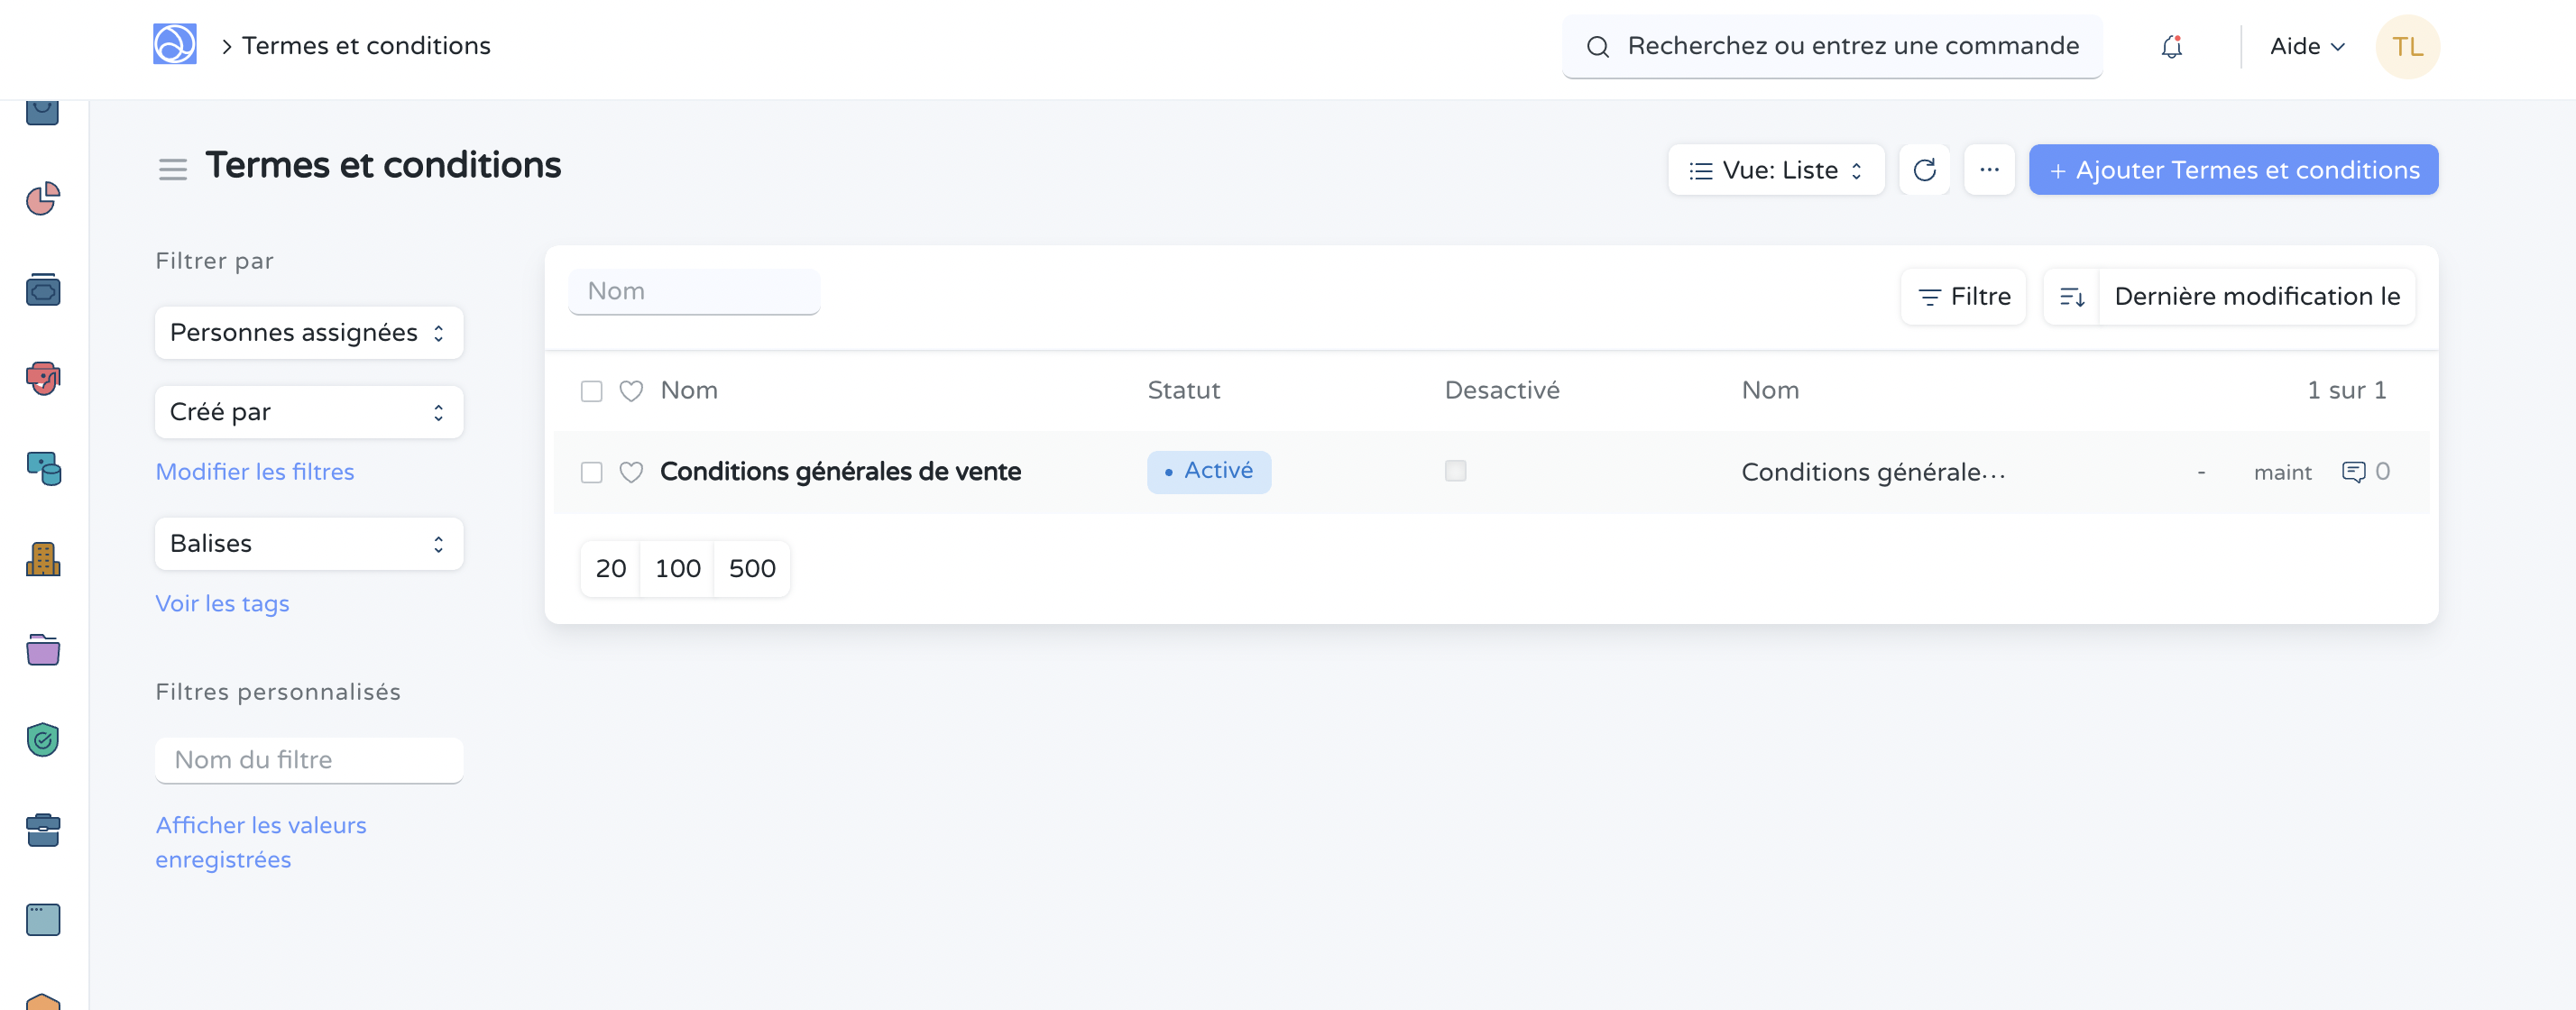
Task: Click the Modifier les filtres link
Action: point(254,471)
